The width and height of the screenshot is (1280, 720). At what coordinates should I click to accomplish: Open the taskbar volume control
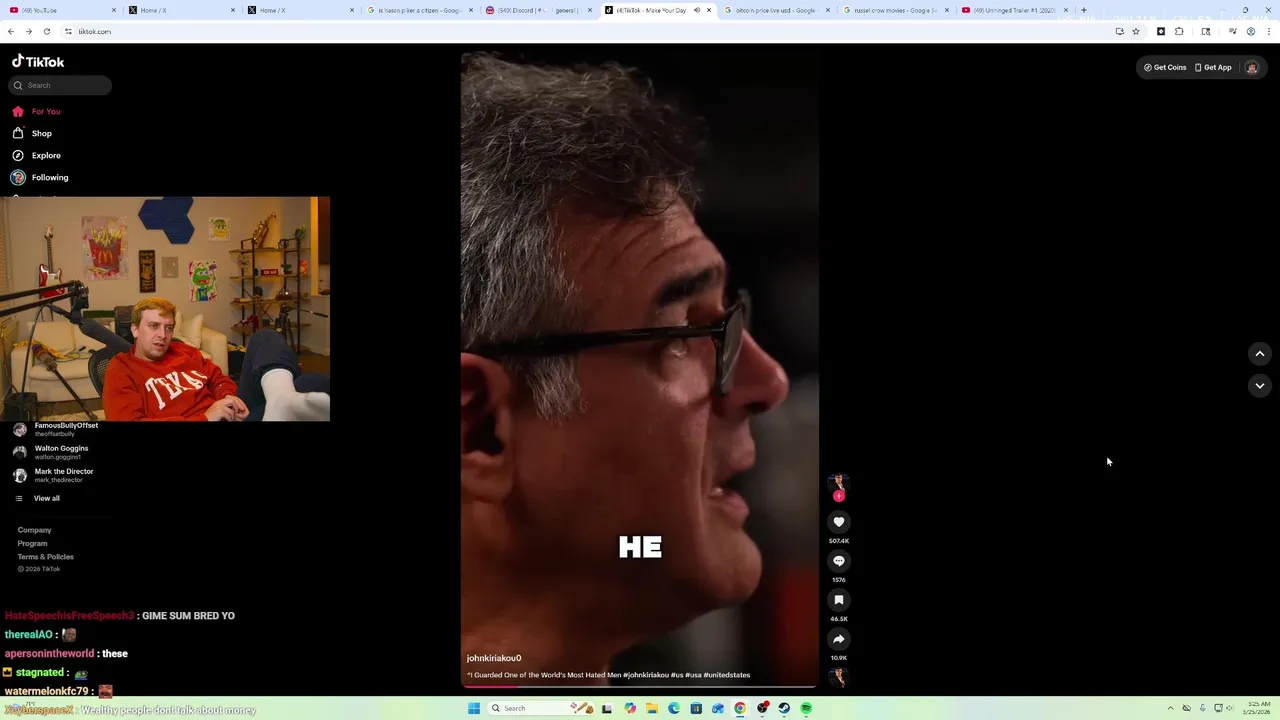(1230, 708)
